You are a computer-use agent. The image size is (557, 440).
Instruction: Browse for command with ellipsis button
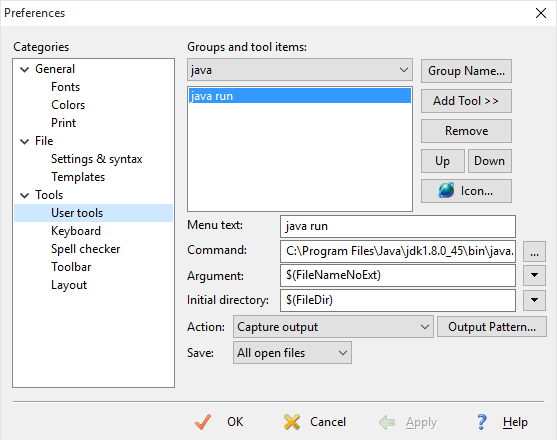pos(534,252)
